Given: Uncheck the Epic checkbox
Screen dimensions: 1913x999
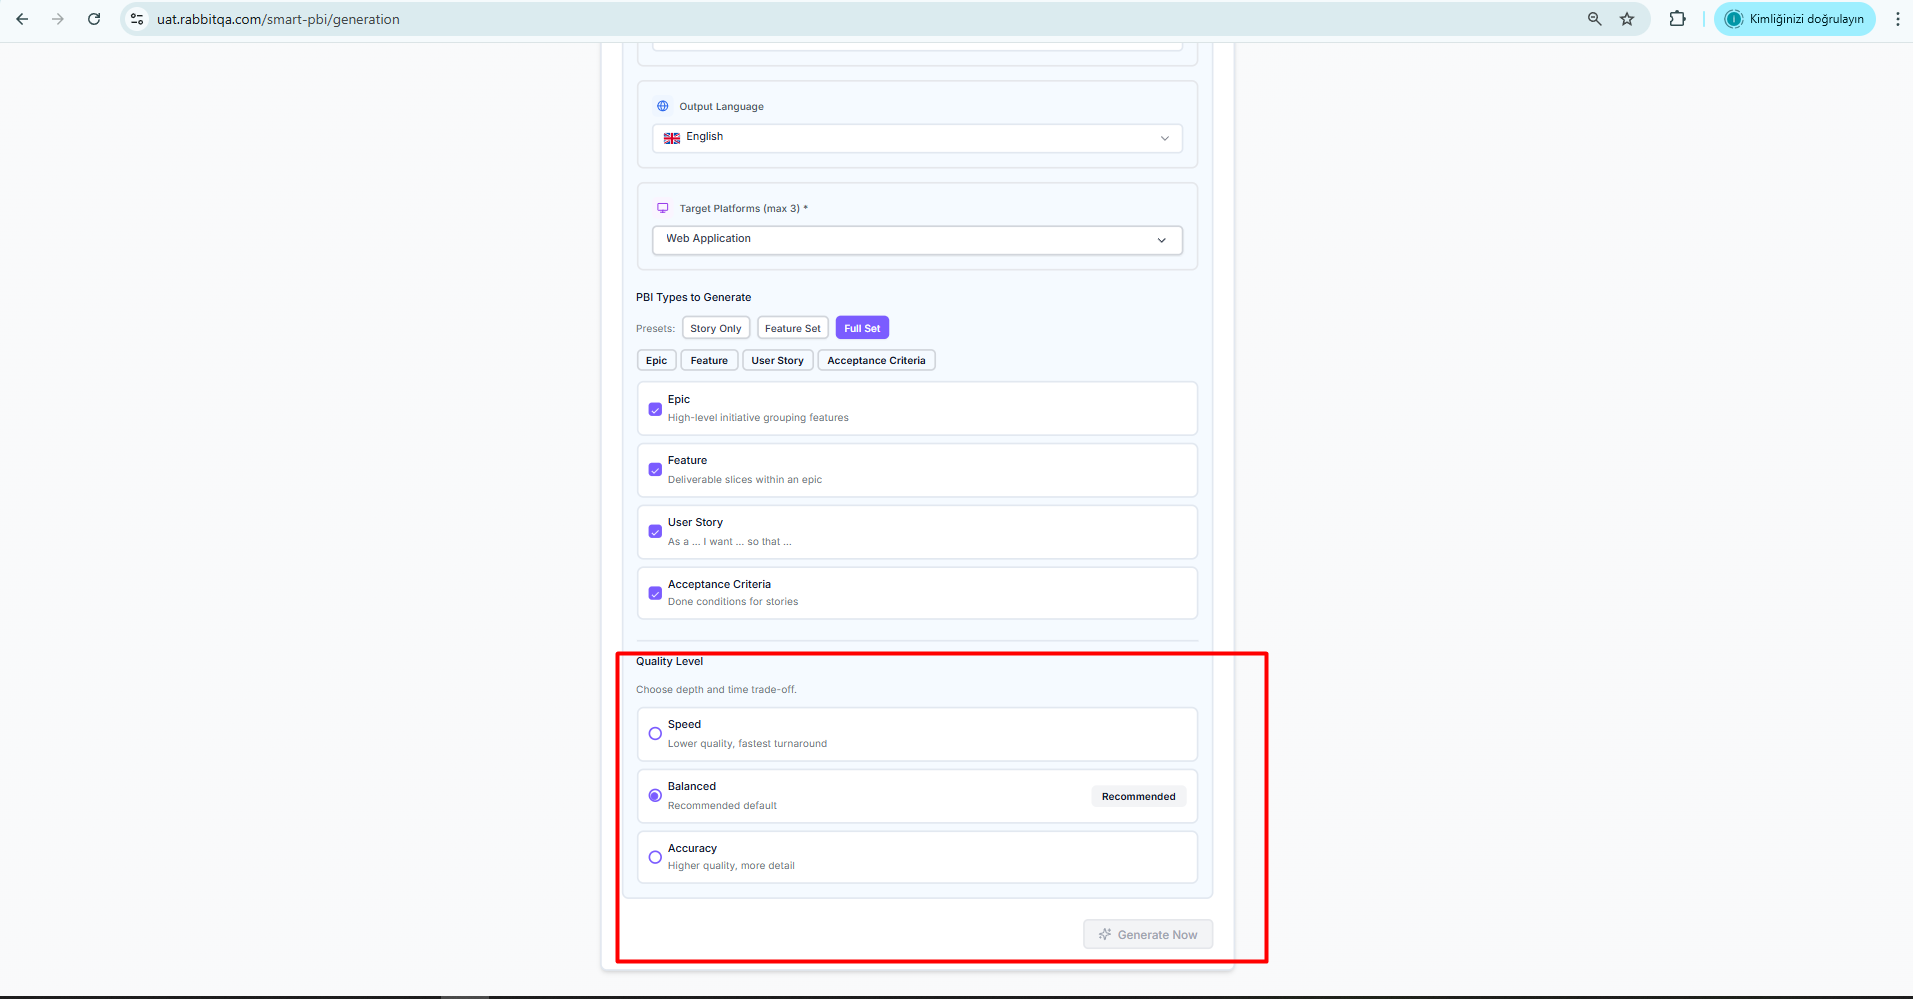Looking at the screenshot, I should click(655, 409).
